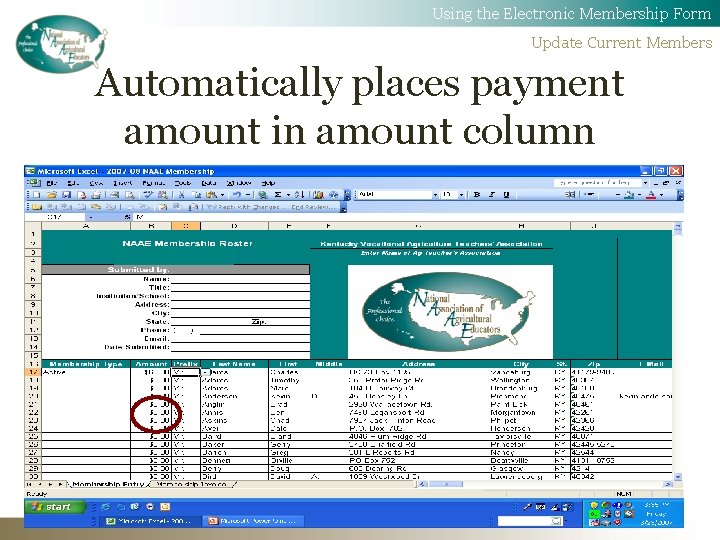Toggle Italic formatting button

click(492, 195)
